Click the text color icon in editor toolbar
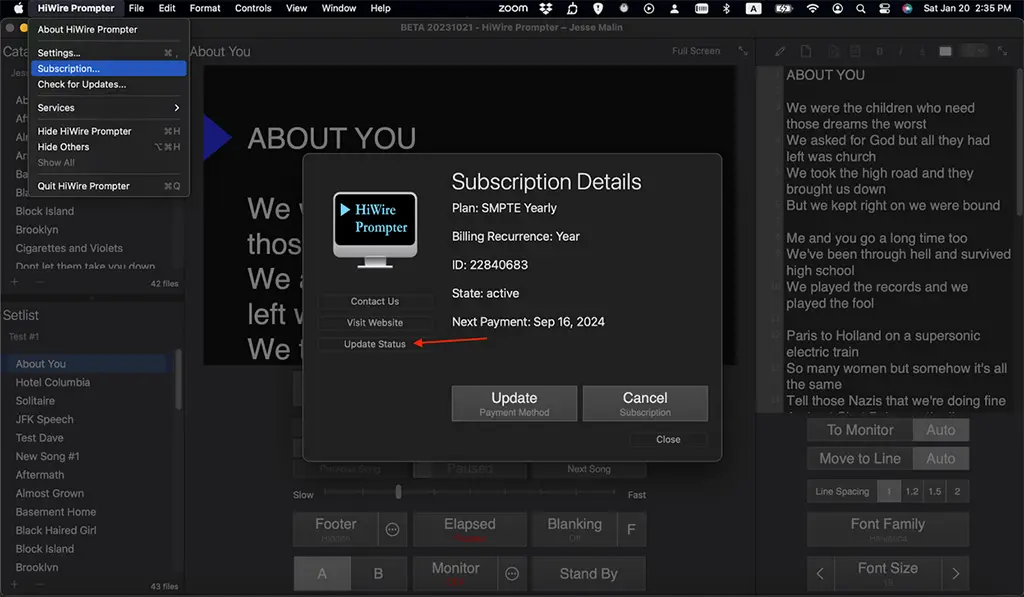 pos(921,51)
